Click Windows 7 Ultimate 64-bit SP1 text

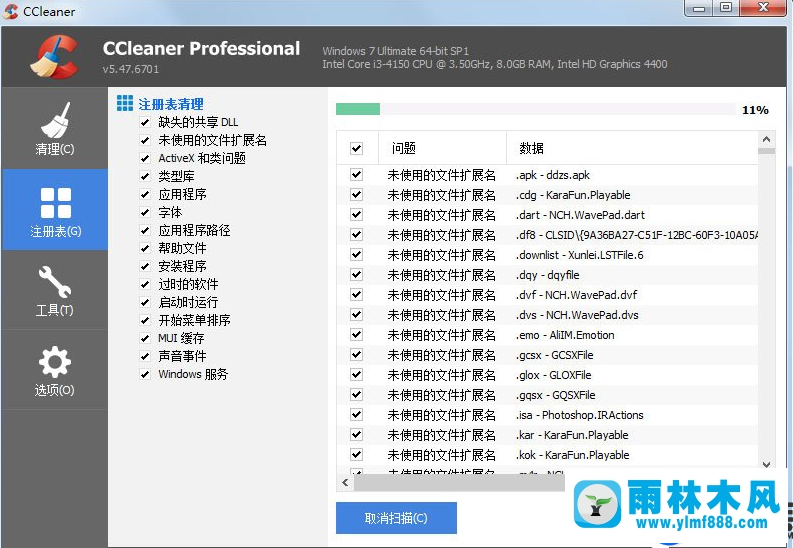click(395, 51)
